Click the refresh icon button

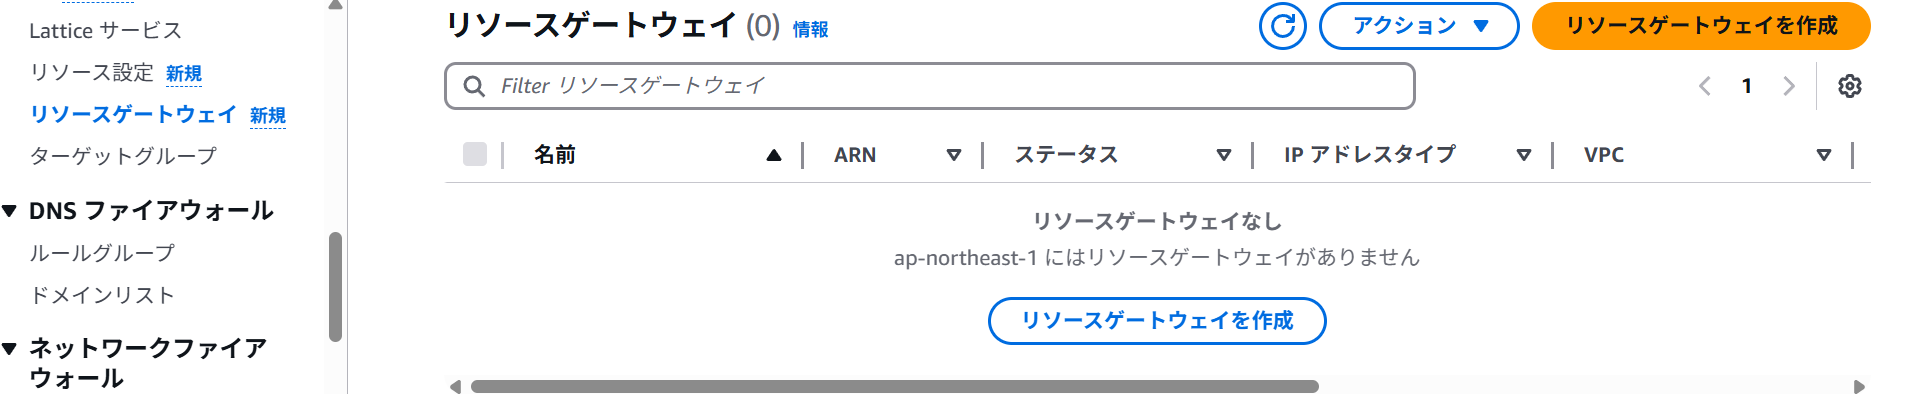coord(1283,26)
